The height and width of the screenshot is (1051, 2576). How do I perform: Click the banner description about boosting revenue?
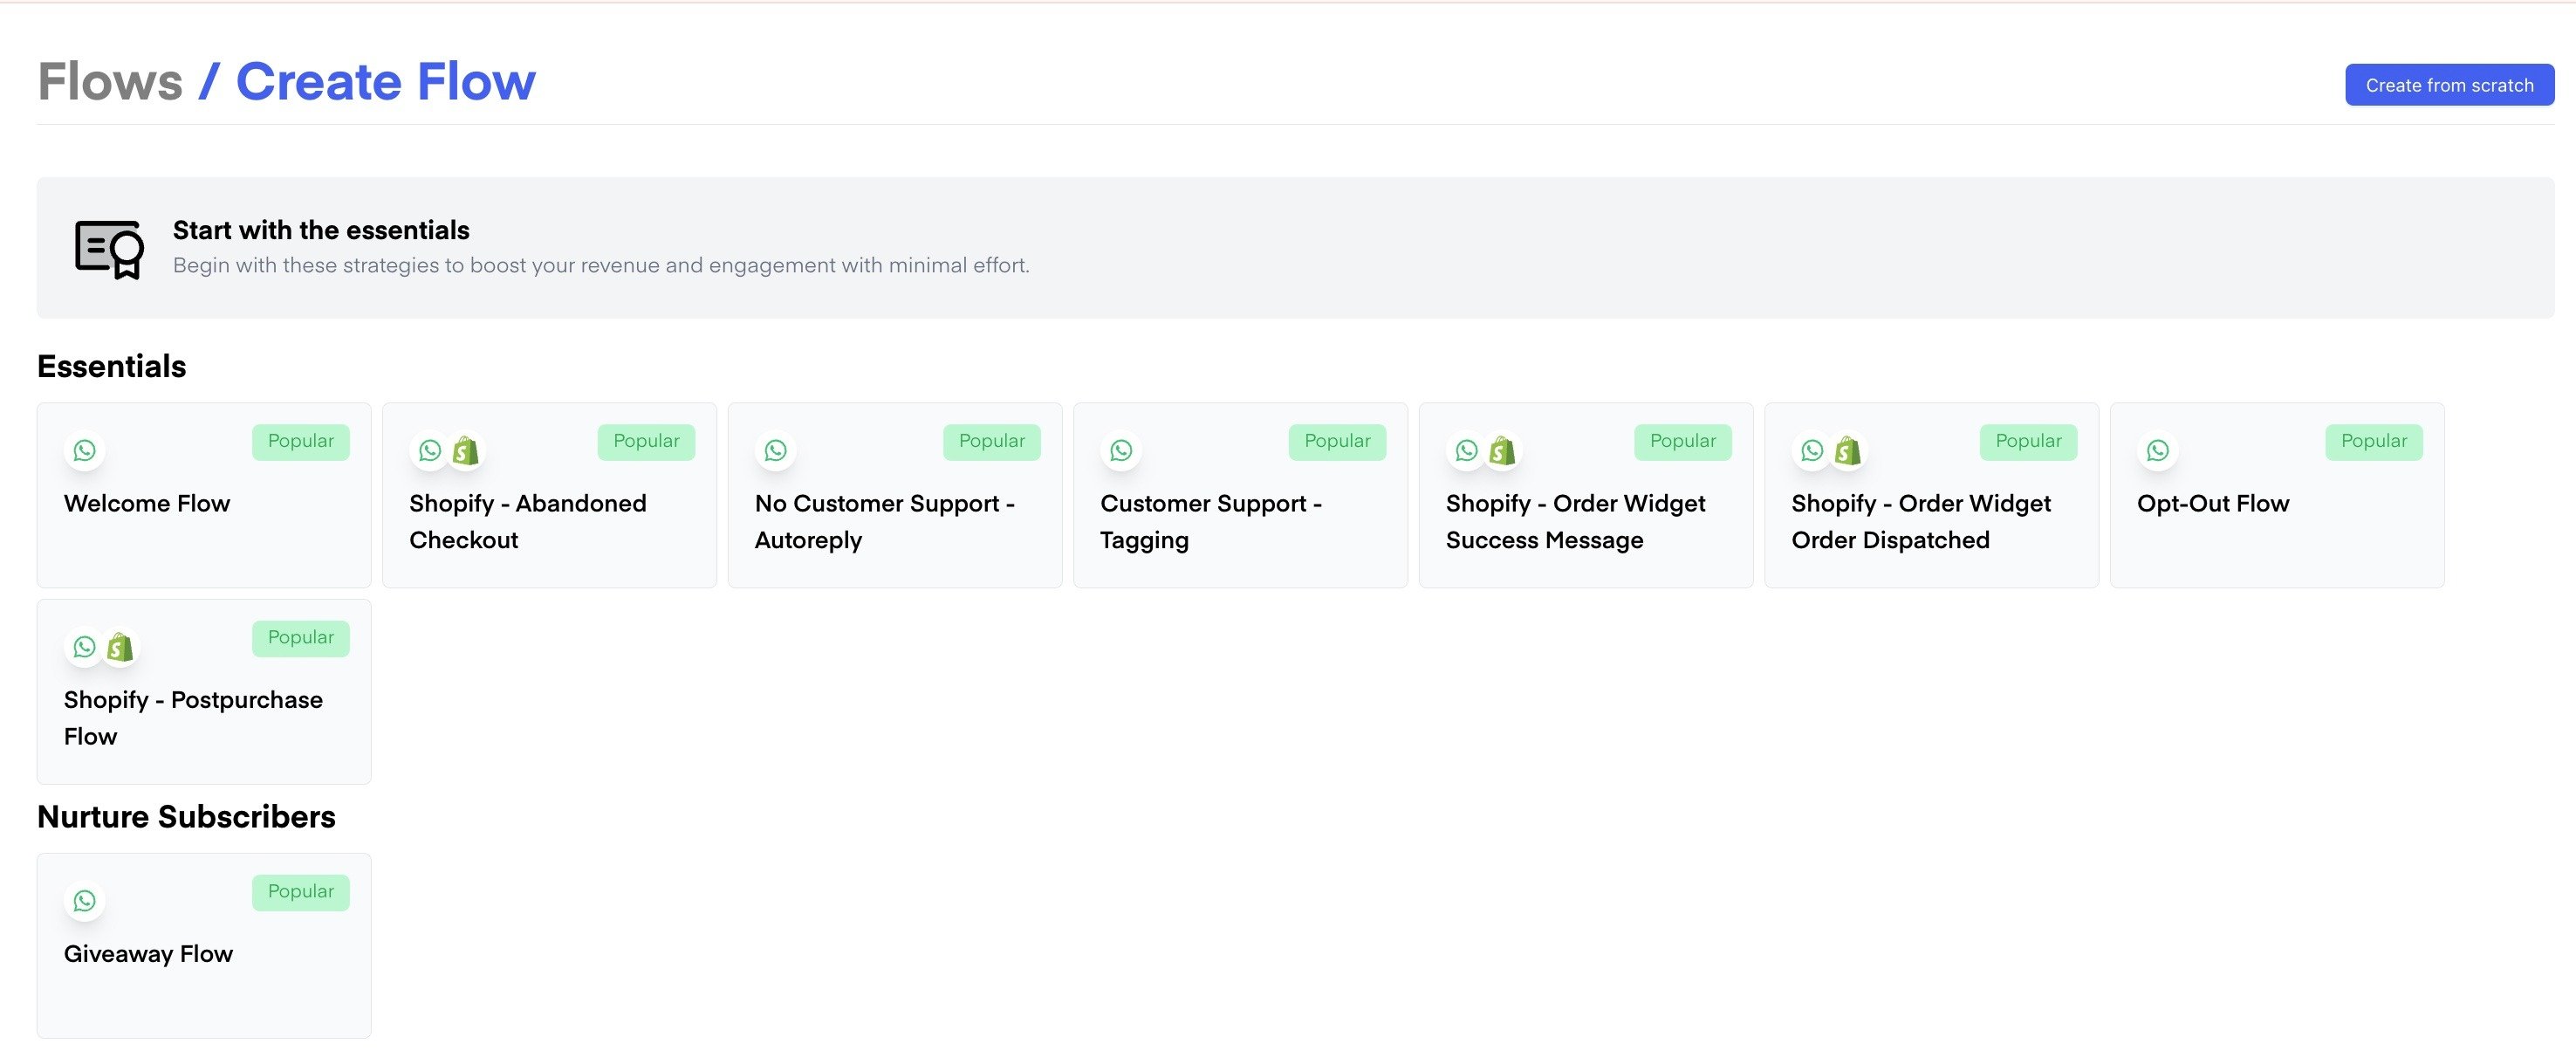(x=601, y=265)
